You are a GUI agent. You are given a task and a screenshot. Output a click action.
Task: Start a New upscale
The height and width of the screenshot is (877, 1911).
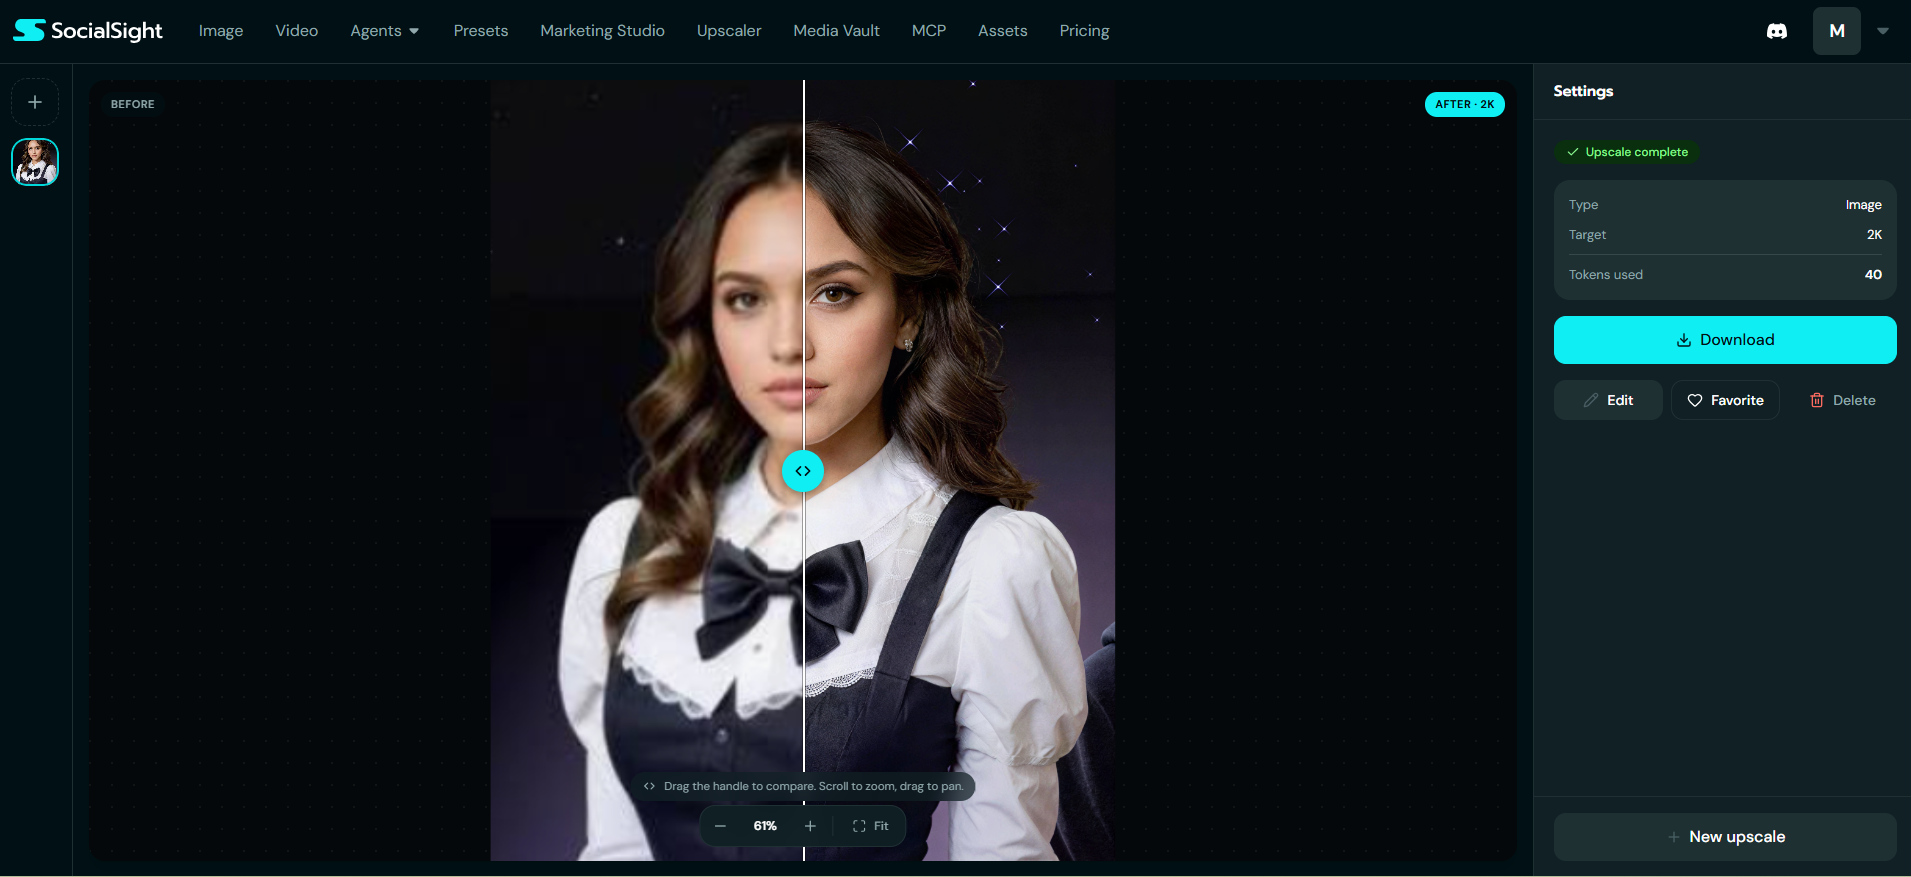point(1725,837)
